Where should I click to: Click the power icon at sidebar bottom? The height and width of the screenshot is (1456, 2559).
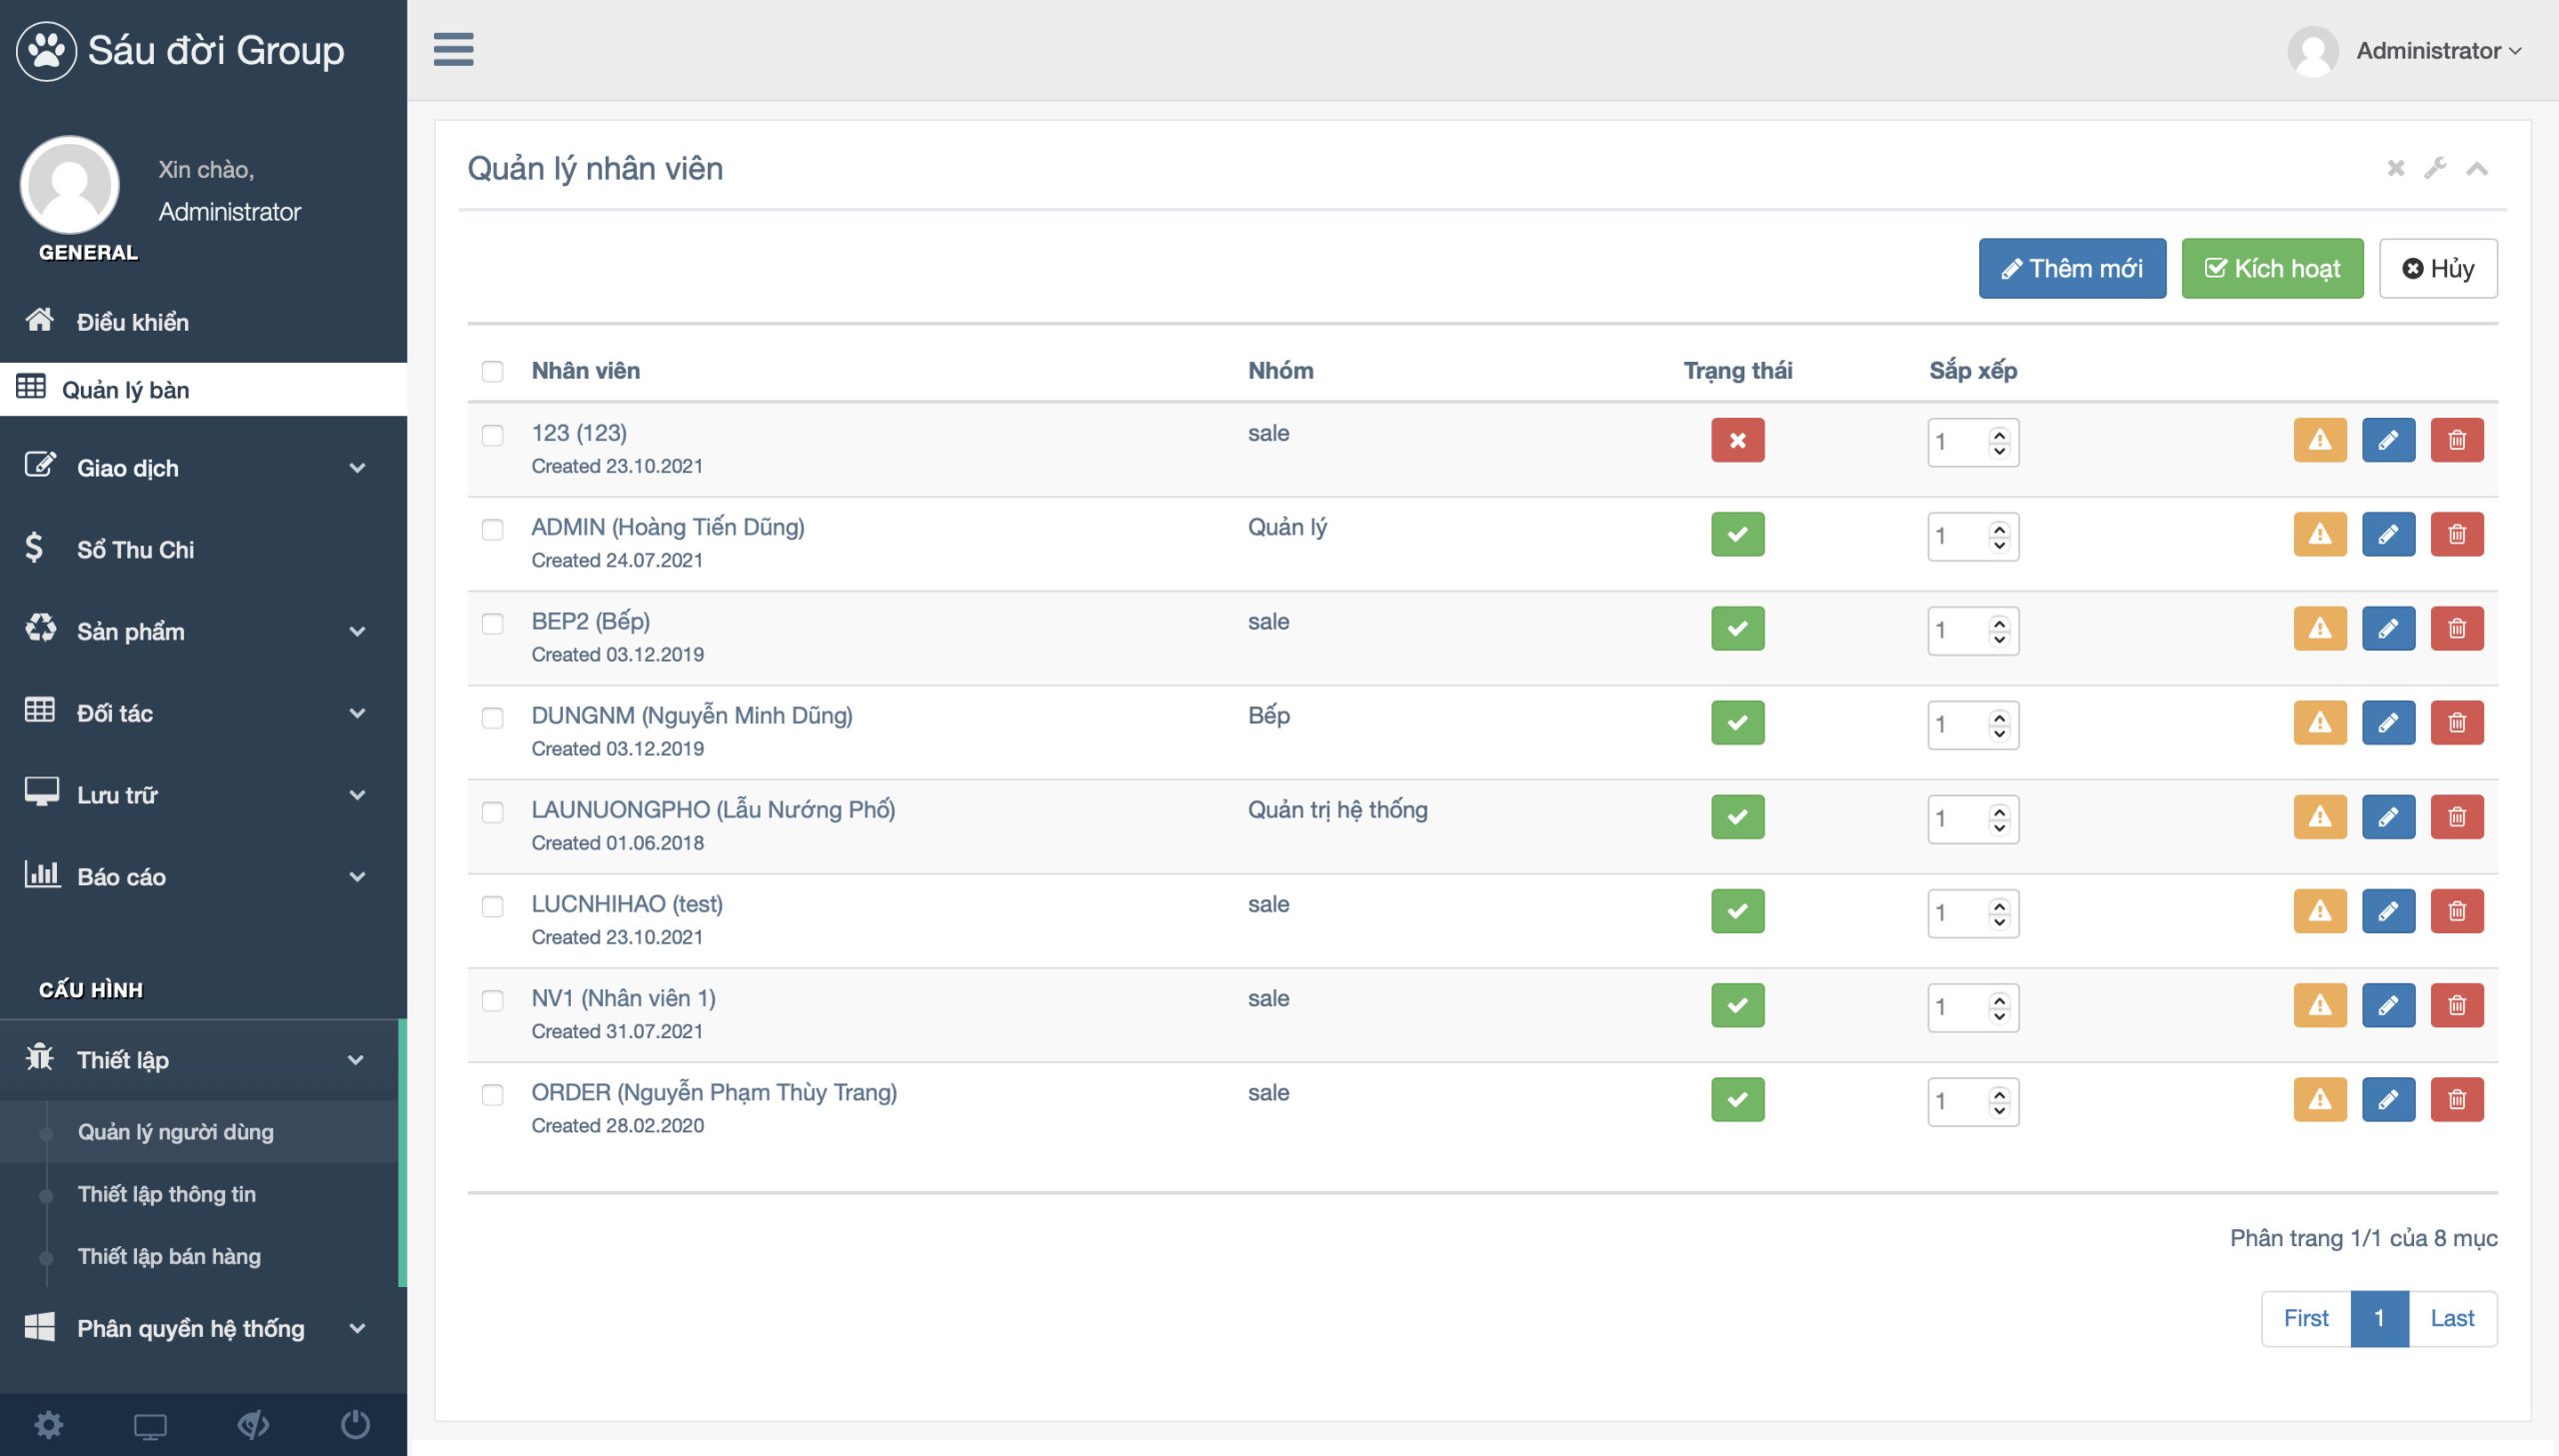pos(355,1424)
